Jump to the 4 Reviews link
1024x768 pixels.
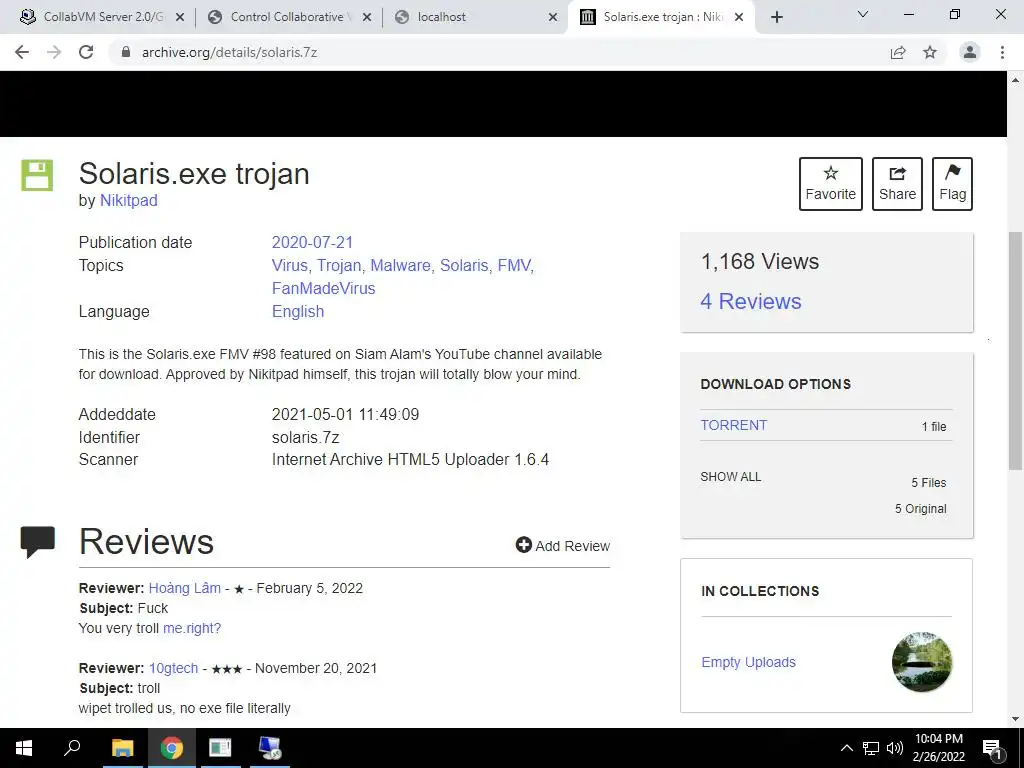751,301
